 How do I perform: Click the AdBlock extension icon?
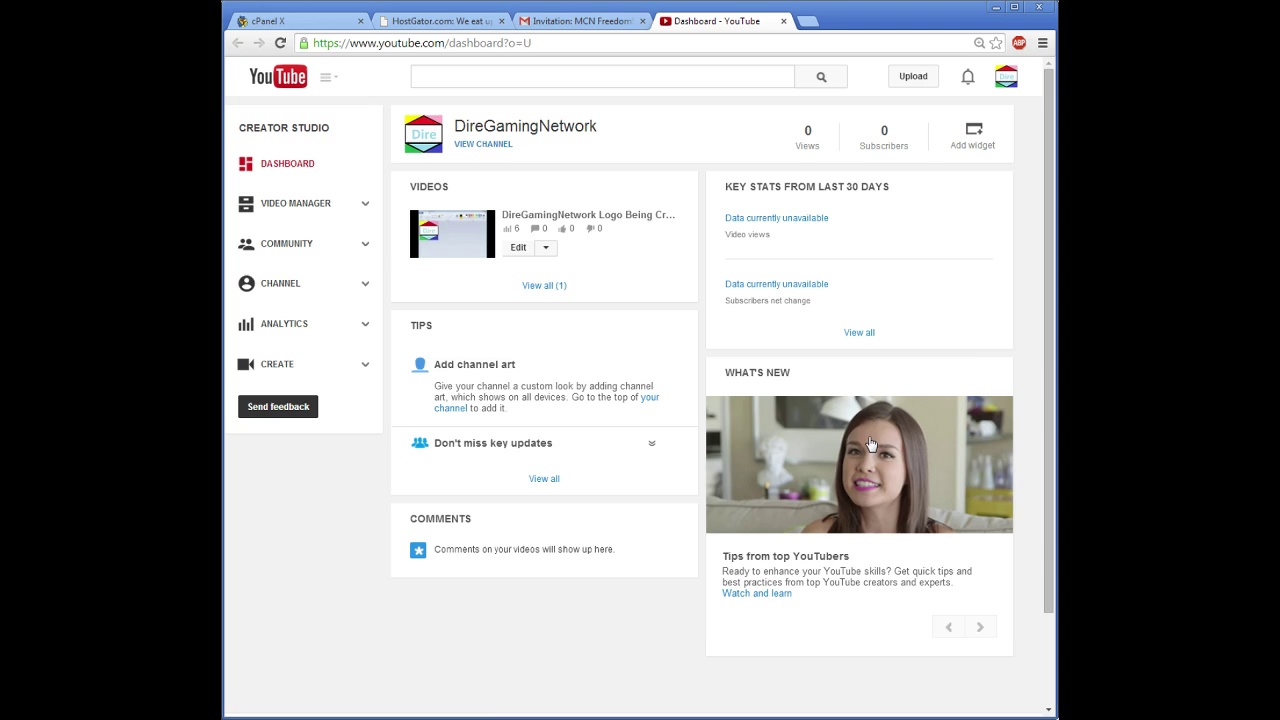(x=1018, y=43)
